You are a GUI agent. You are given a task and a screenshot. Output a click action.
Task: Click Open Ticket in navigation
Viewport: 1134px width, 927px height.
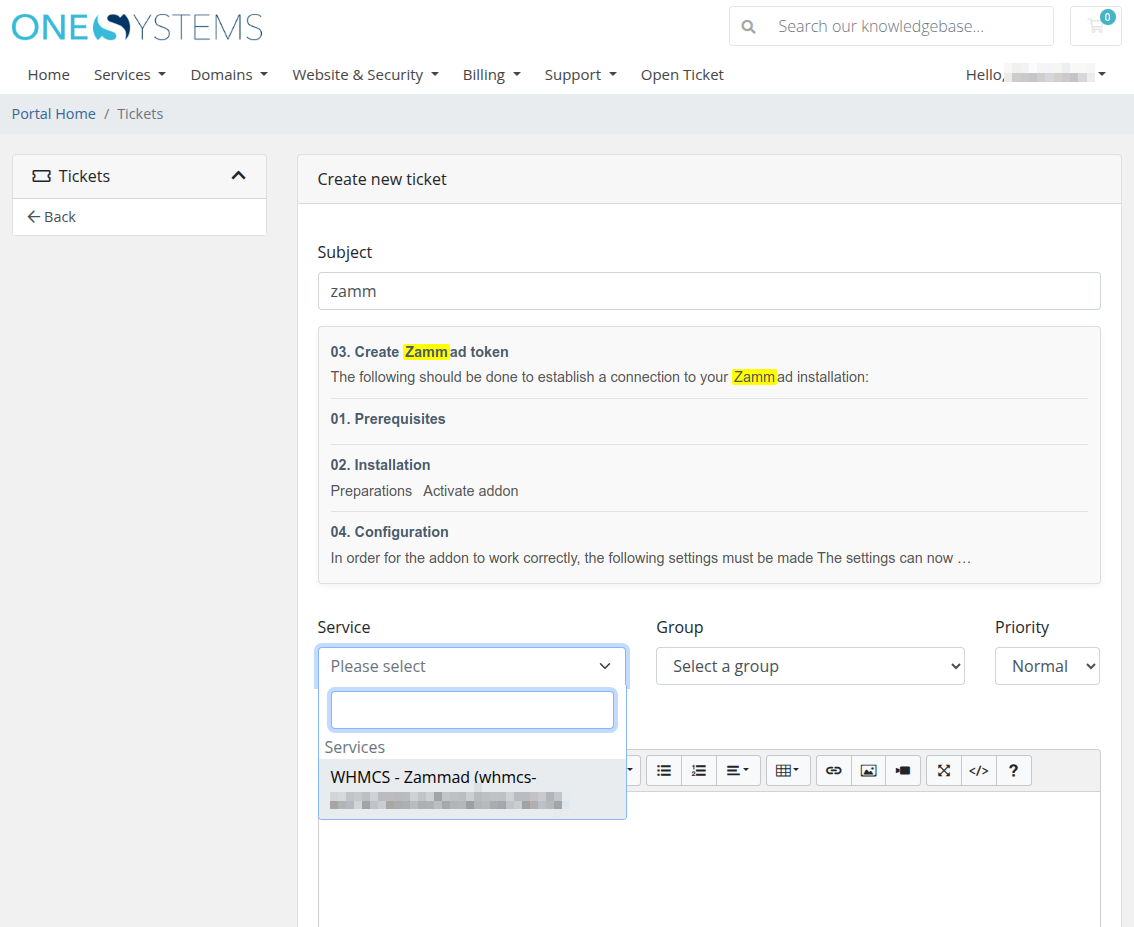[x=682, y=75]
